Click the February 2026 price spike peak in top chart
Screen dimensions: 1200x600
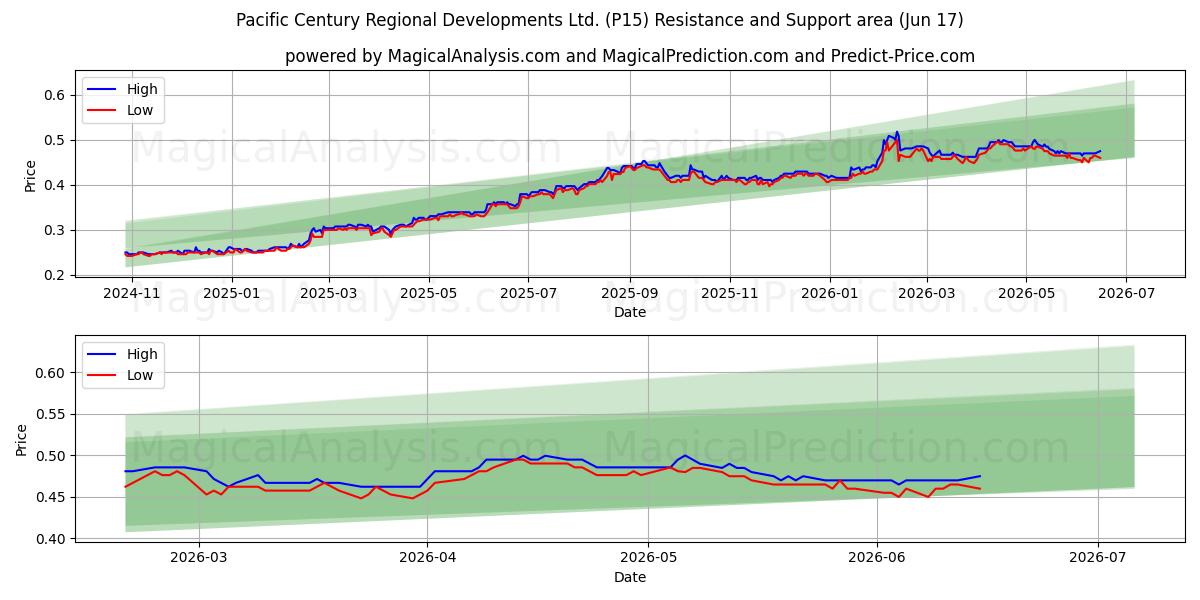point(897,132)
